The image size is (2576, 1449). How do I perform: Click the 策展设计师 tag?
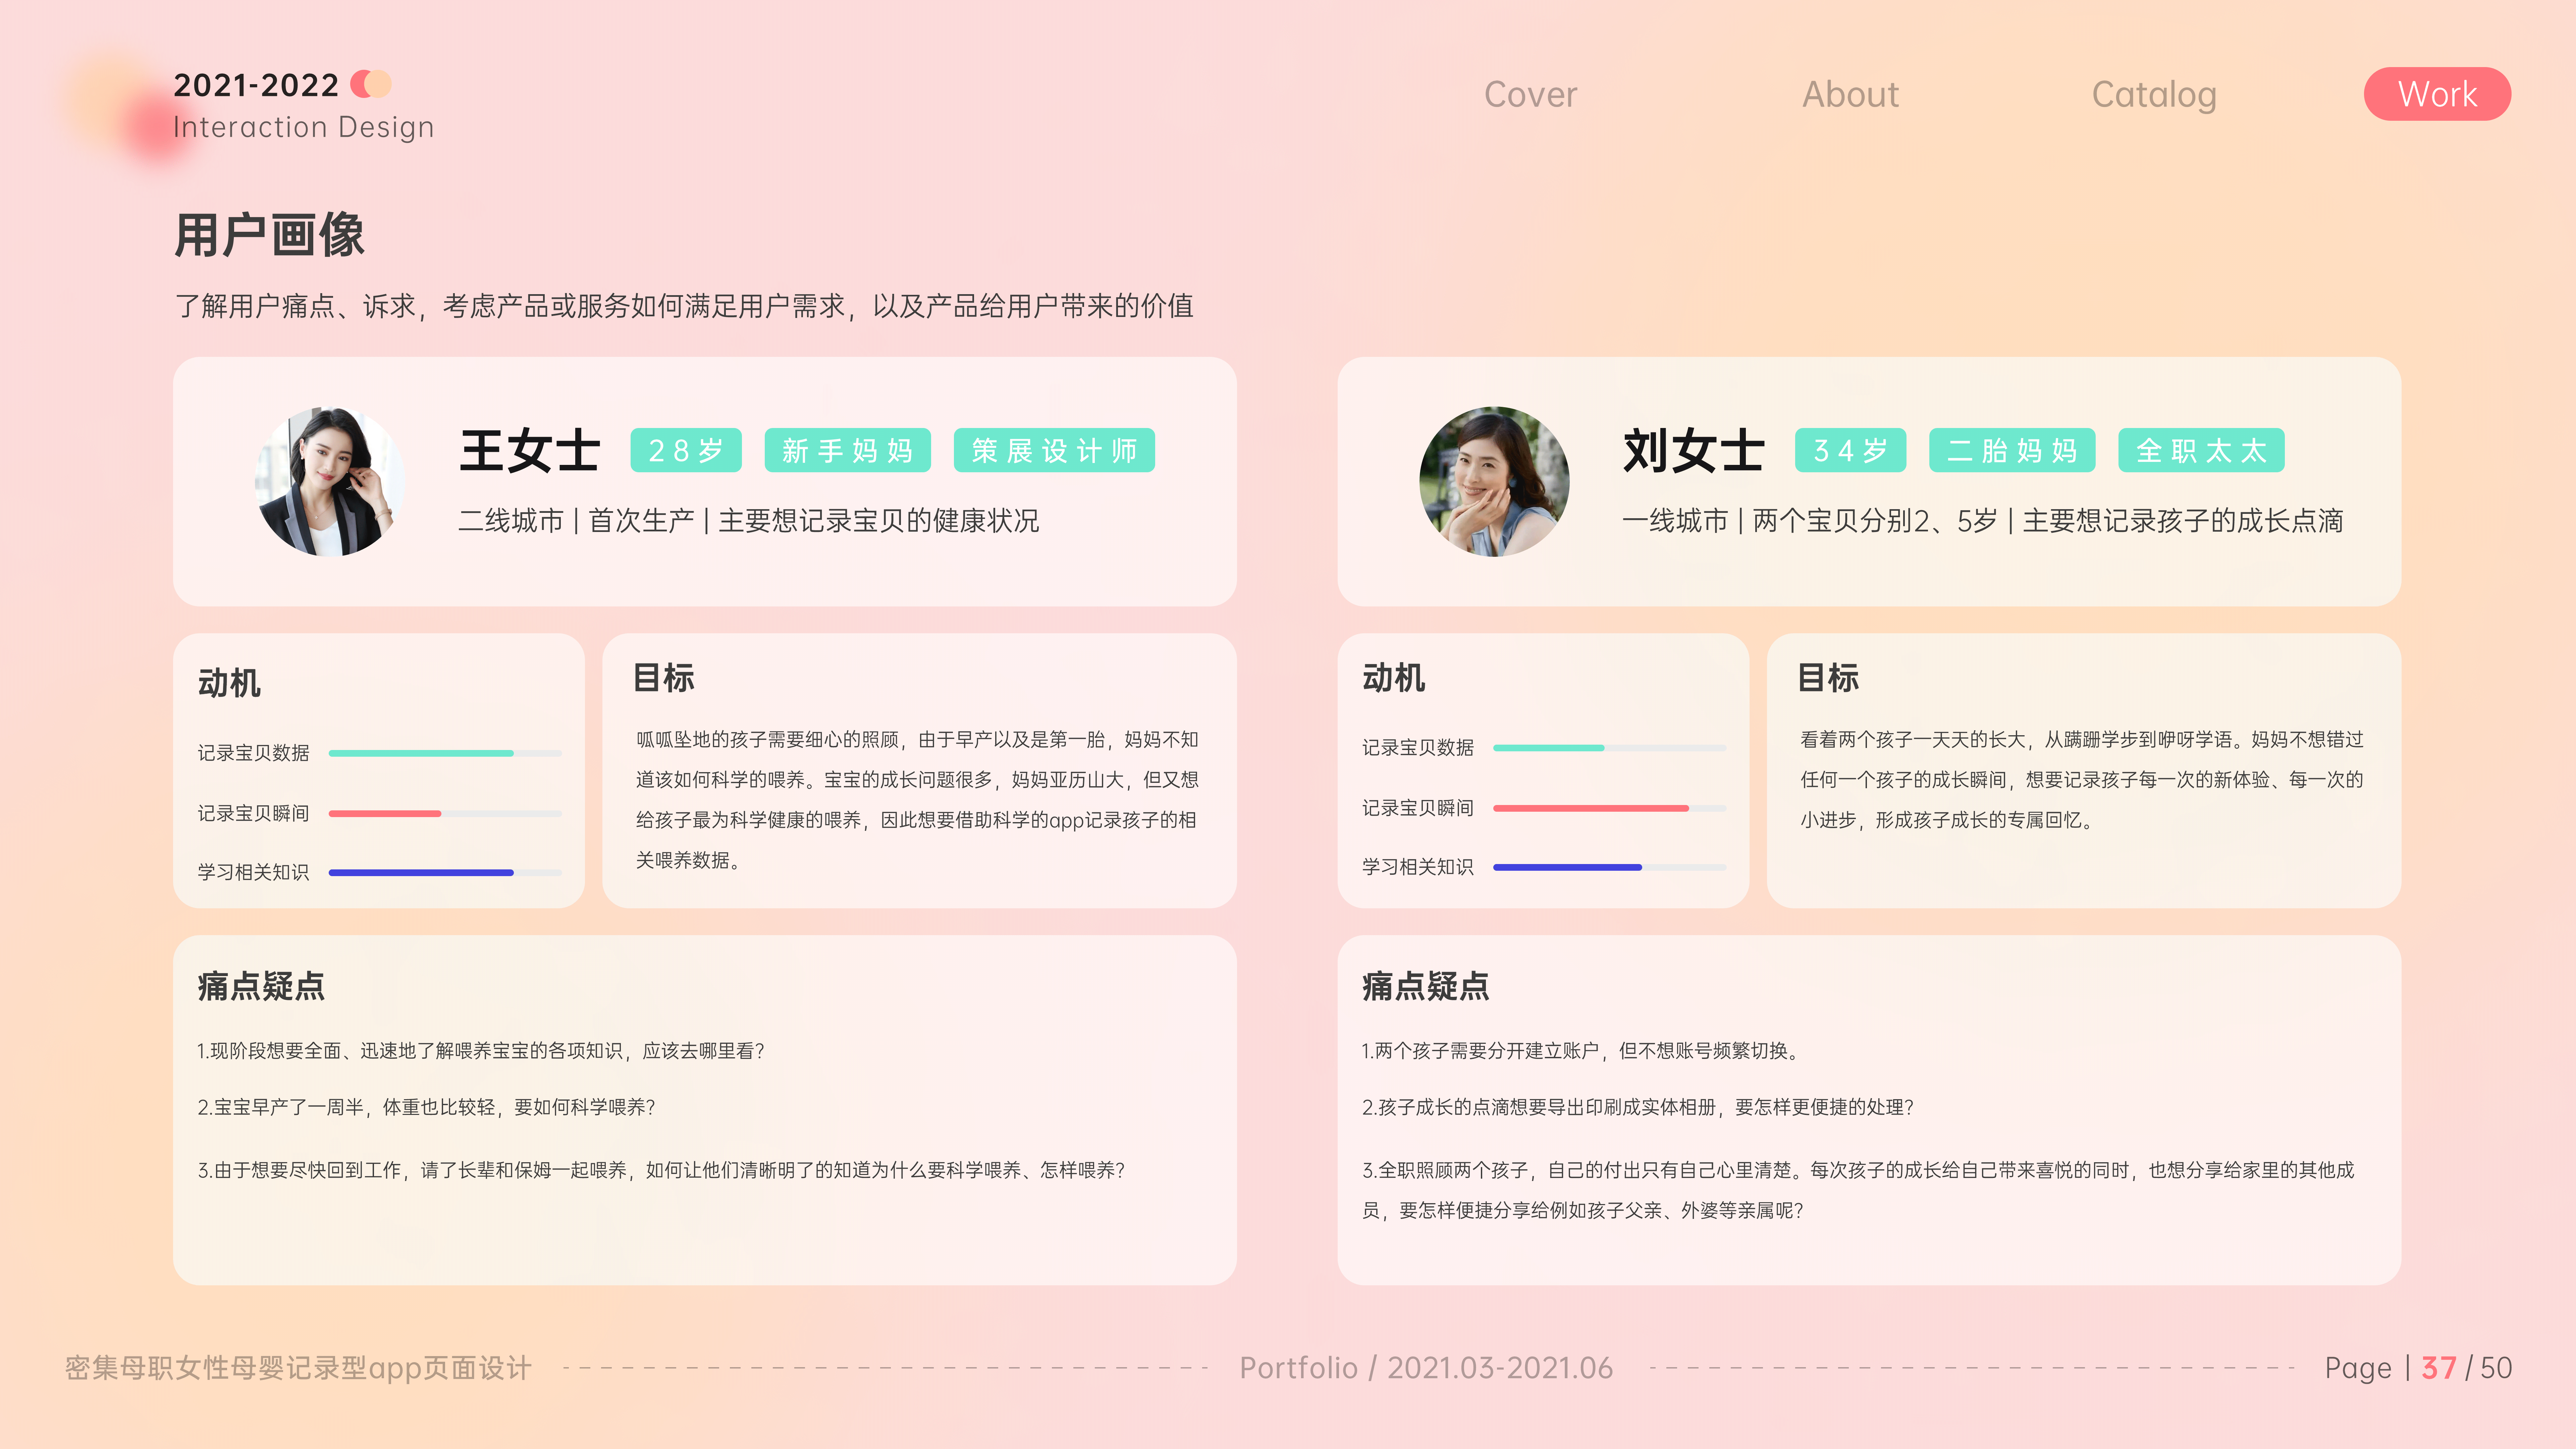tap(1054, 450)
